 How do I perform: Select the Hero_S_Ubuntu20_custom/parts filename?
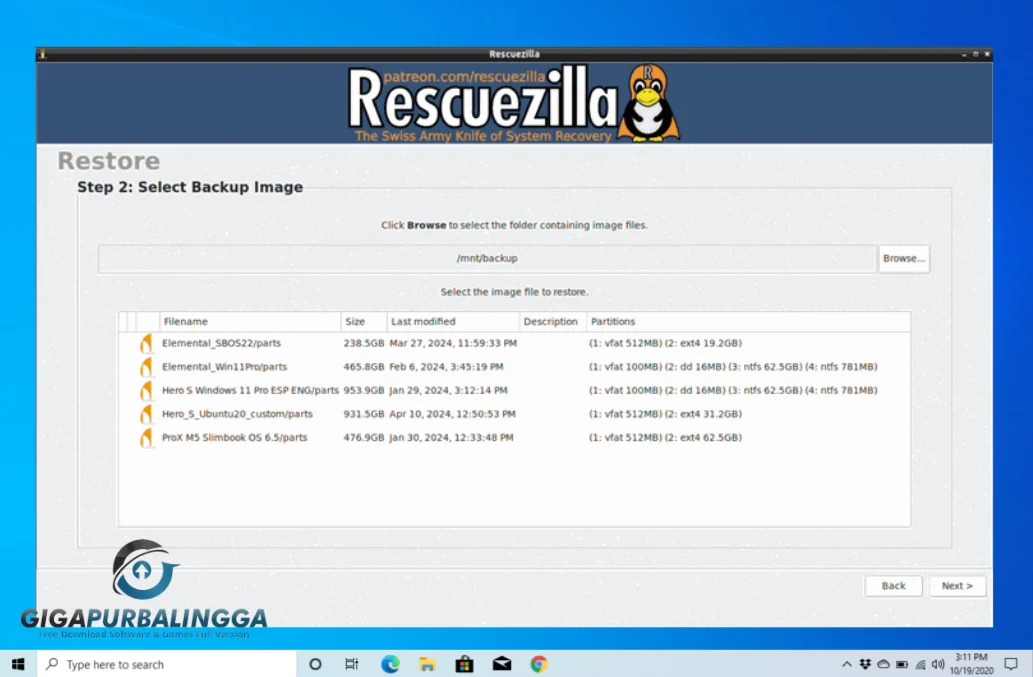tap(237, 414)
